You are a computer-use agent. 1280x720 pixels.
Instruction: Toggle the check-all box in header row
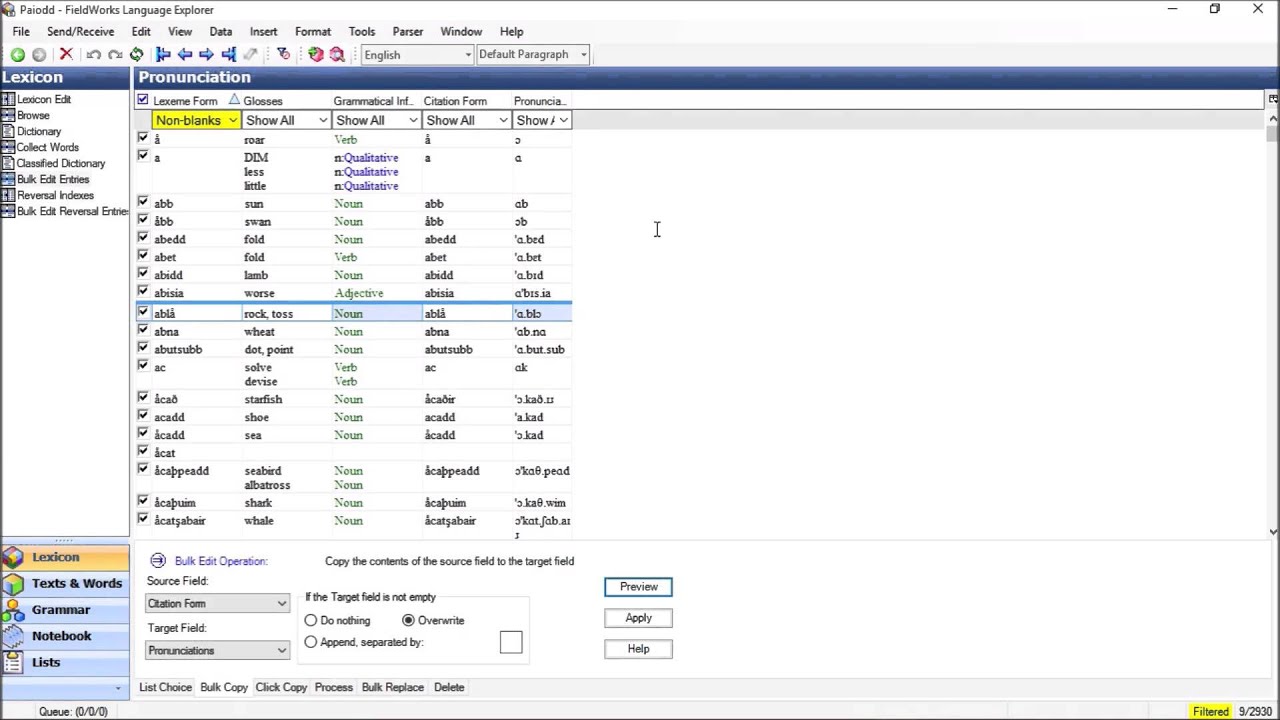tap(143, 100)
